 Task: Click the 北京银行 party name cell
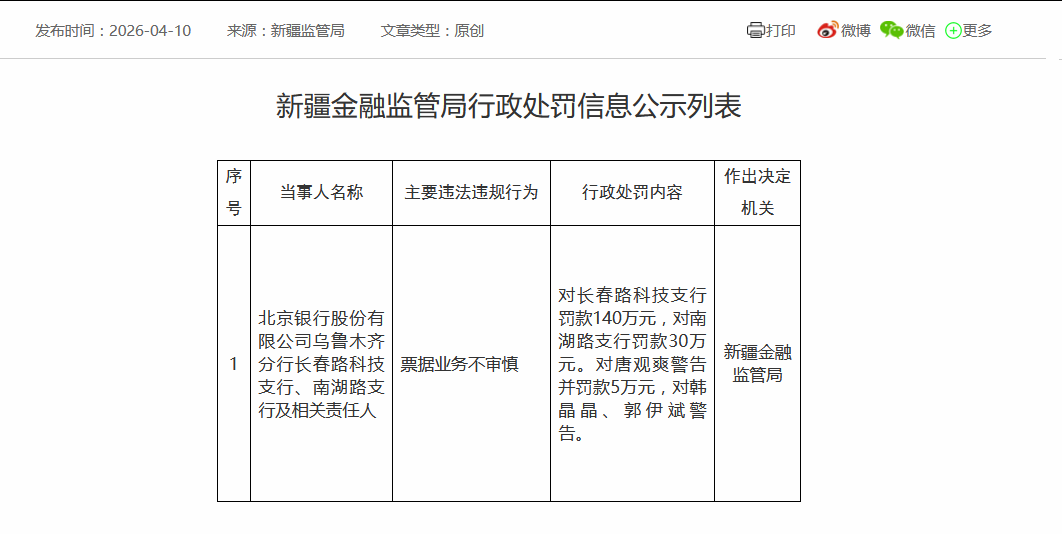(321, 364)
